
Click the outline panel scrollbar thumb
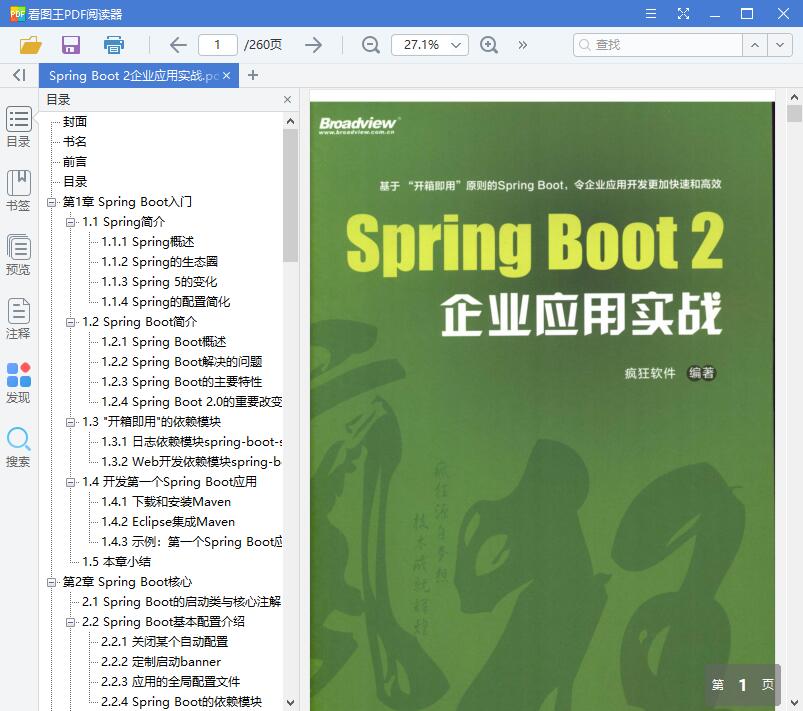290,196
